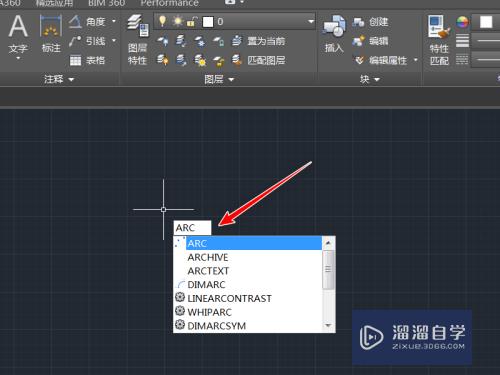Select WHIPARC system variable suggestion
Image resolution: width=500 pixels, height=375 pixels.
pos(248,312)
